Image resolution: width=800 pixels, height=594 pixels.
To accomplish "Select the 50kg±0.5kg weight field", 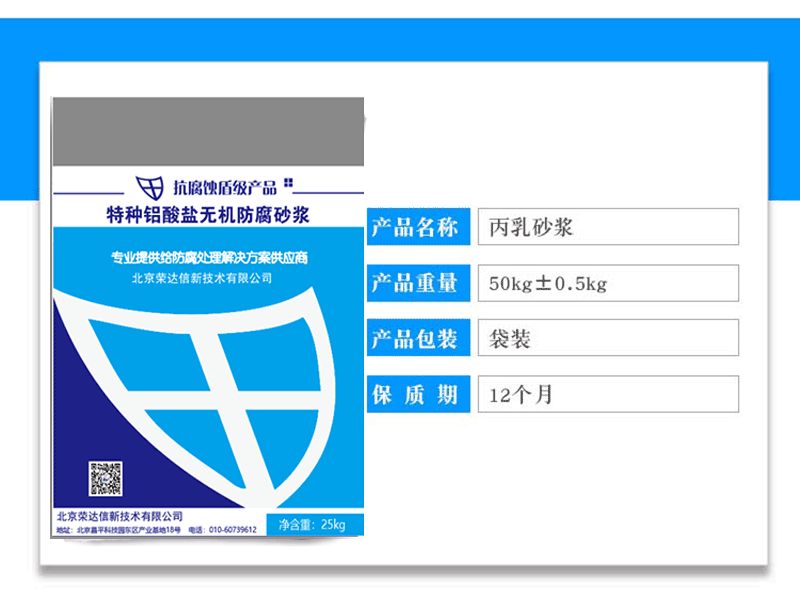I will coord(608,283).
